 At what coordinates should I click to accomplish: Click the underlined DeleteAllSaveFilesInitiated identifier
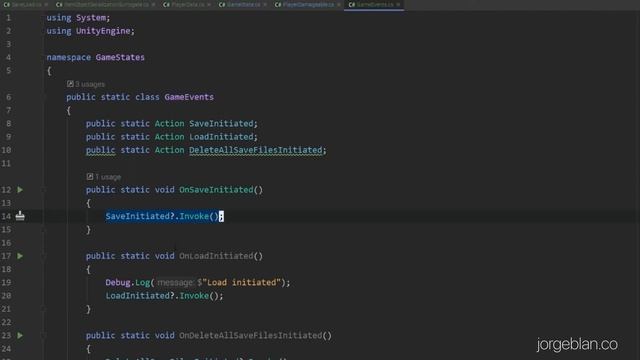pyautogui.click(x=256, y=150)
